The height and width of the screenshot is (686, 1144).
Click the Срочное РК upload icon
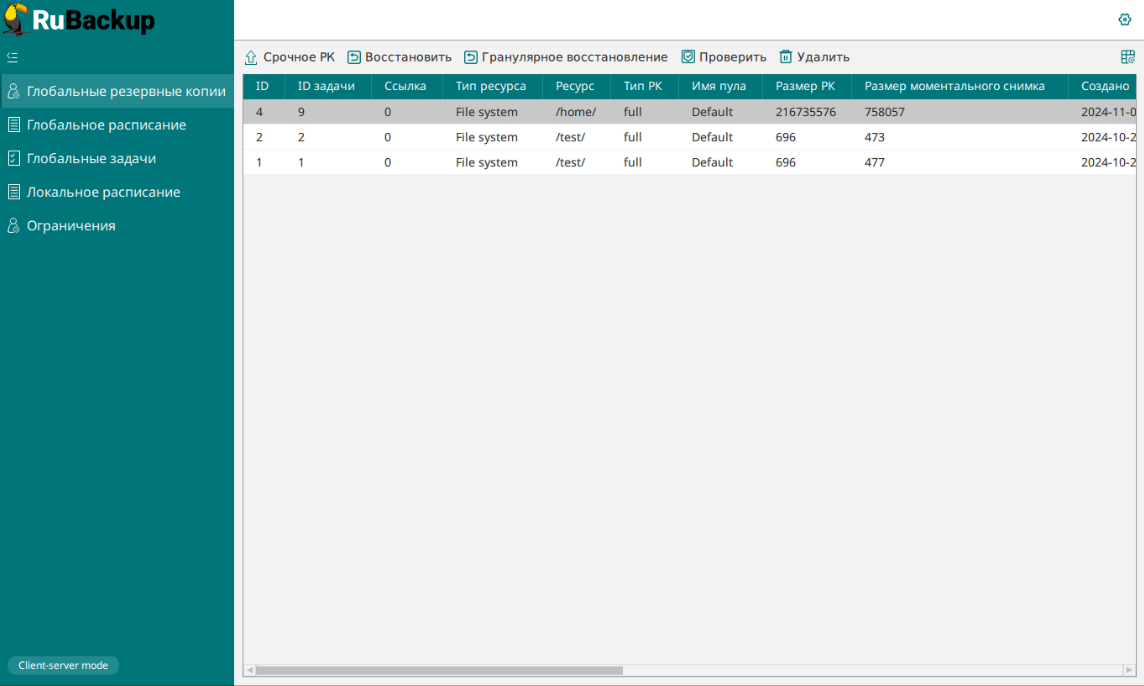pos(251,58)
